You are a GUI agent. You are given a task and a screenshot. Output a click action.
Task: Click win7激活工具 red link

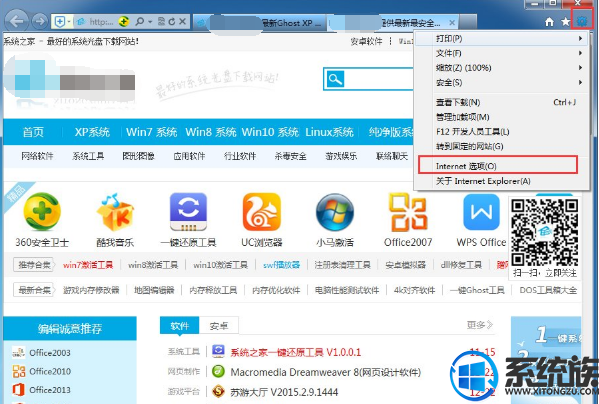(x=88, y=265)
